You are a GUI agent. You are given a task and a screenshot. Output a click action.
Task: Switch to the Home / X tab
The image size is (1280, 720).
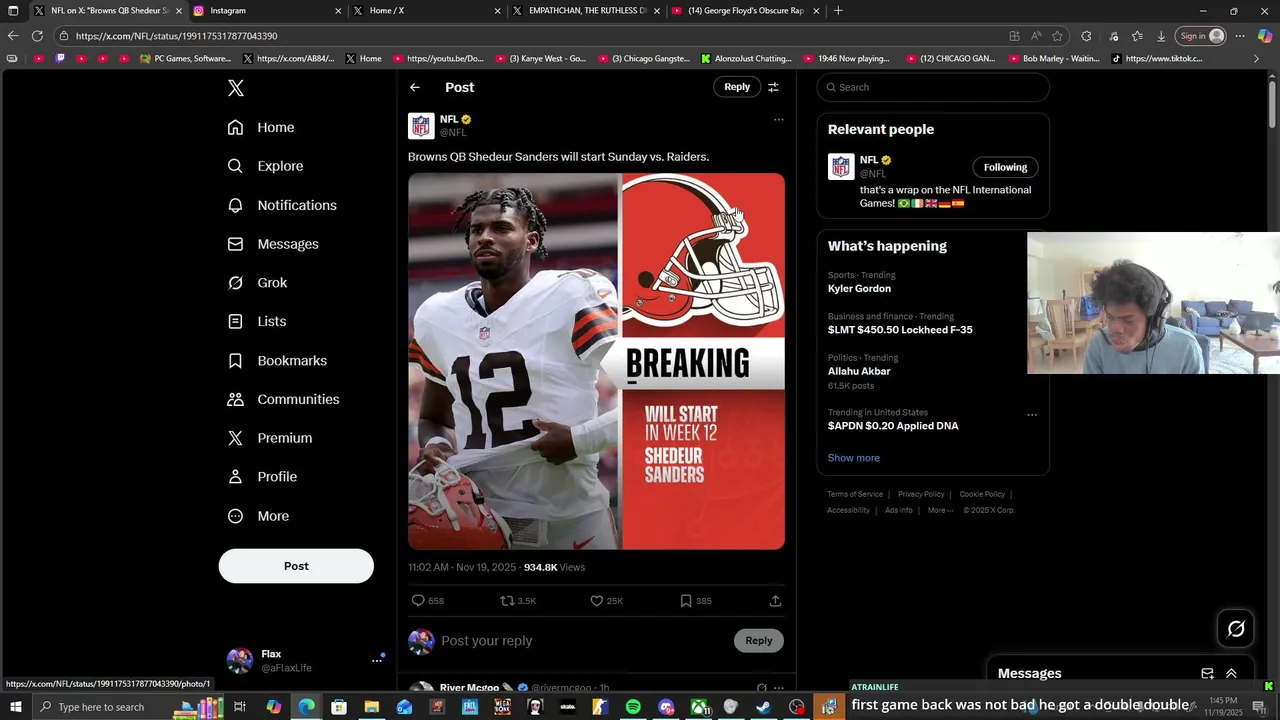[427, 11]
